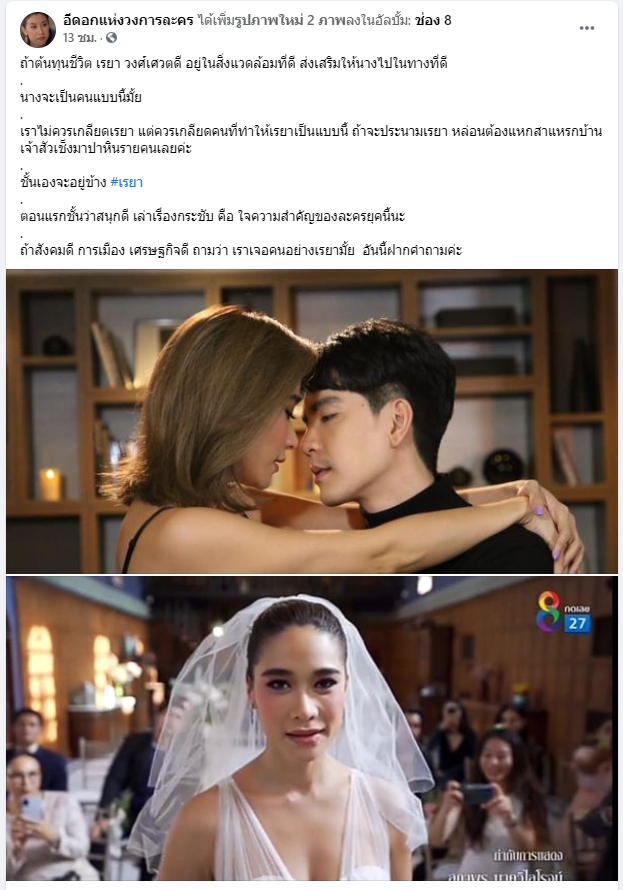
Task: Click the page's profile avatar picture
Action: tap(38, 30)
